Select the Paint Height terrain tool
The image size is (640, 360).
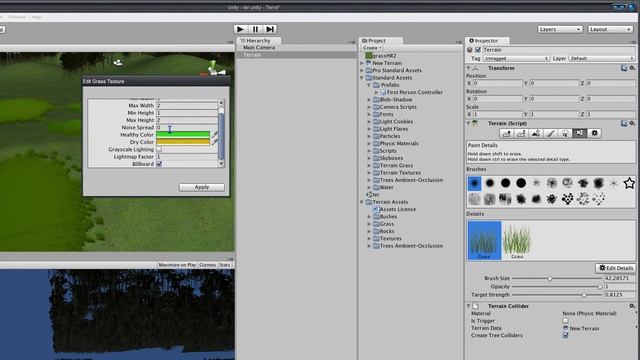click(x=521, y=133)
